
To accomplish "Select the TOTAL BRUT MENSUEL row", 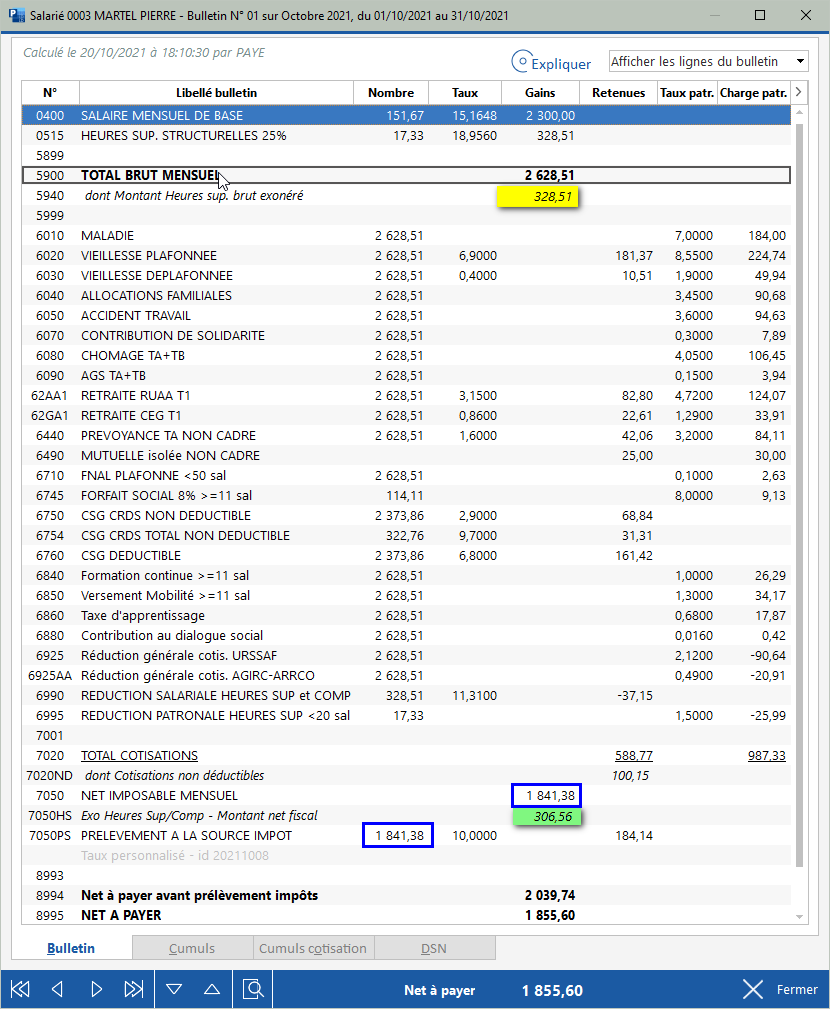I will [406, 176].
